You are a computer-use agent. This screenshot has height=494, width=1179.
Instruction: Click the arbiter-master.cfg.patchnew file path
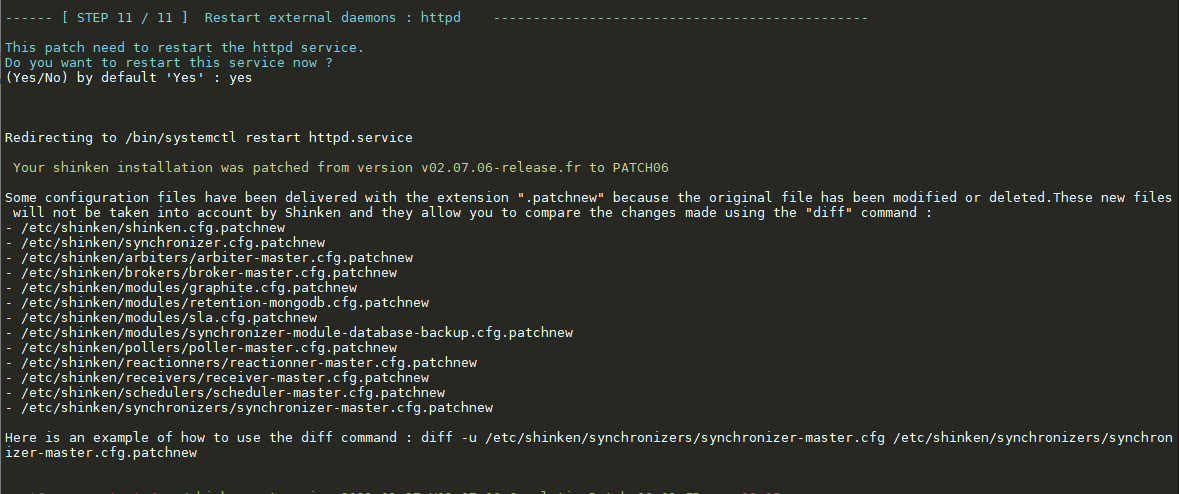(x=216, y=258)
